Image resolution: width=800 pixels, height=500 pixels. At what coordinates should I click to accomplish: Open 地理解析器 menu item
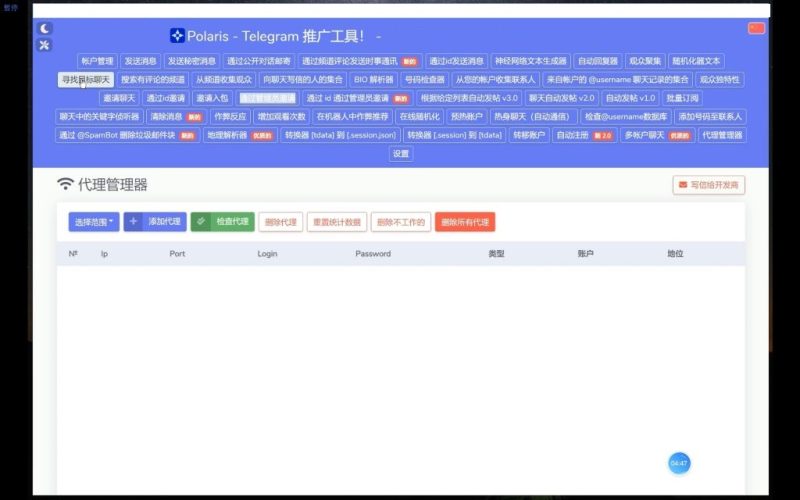[x=240, y=135]
